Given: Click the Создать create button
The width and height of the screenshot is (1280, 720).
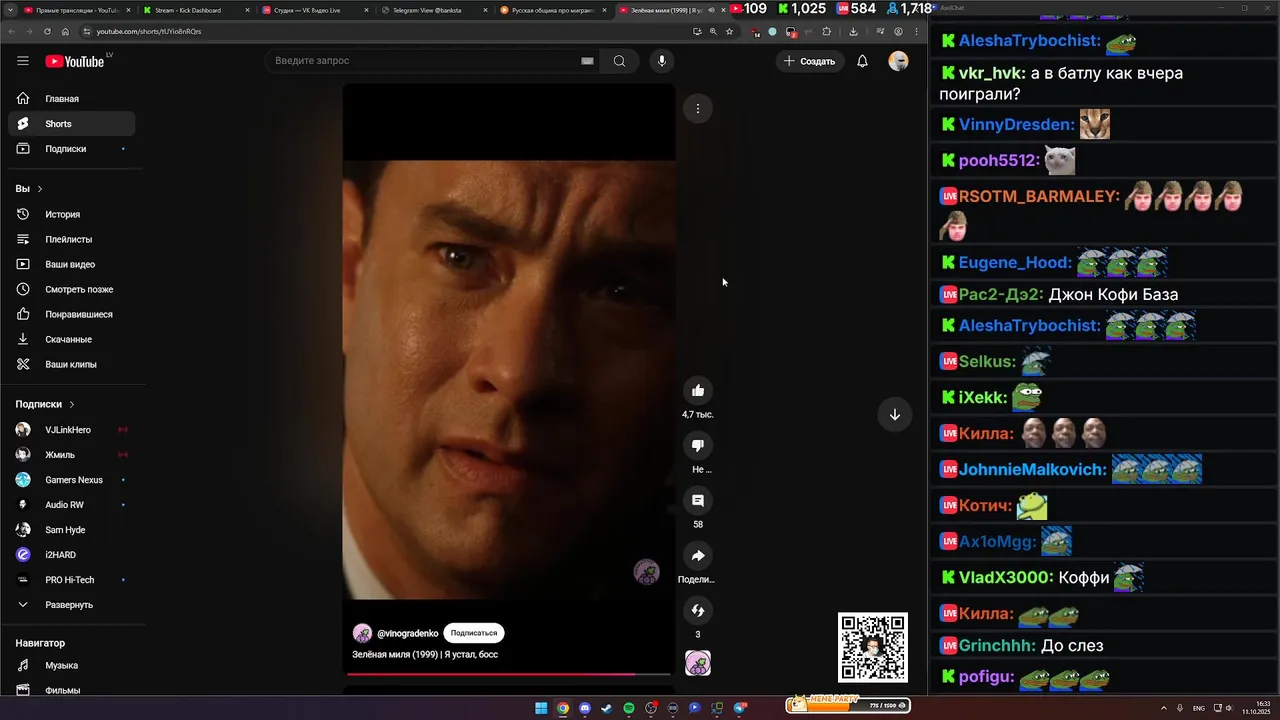Looking at the screenshot, I should pyautogui.click(x=810, y=61).
